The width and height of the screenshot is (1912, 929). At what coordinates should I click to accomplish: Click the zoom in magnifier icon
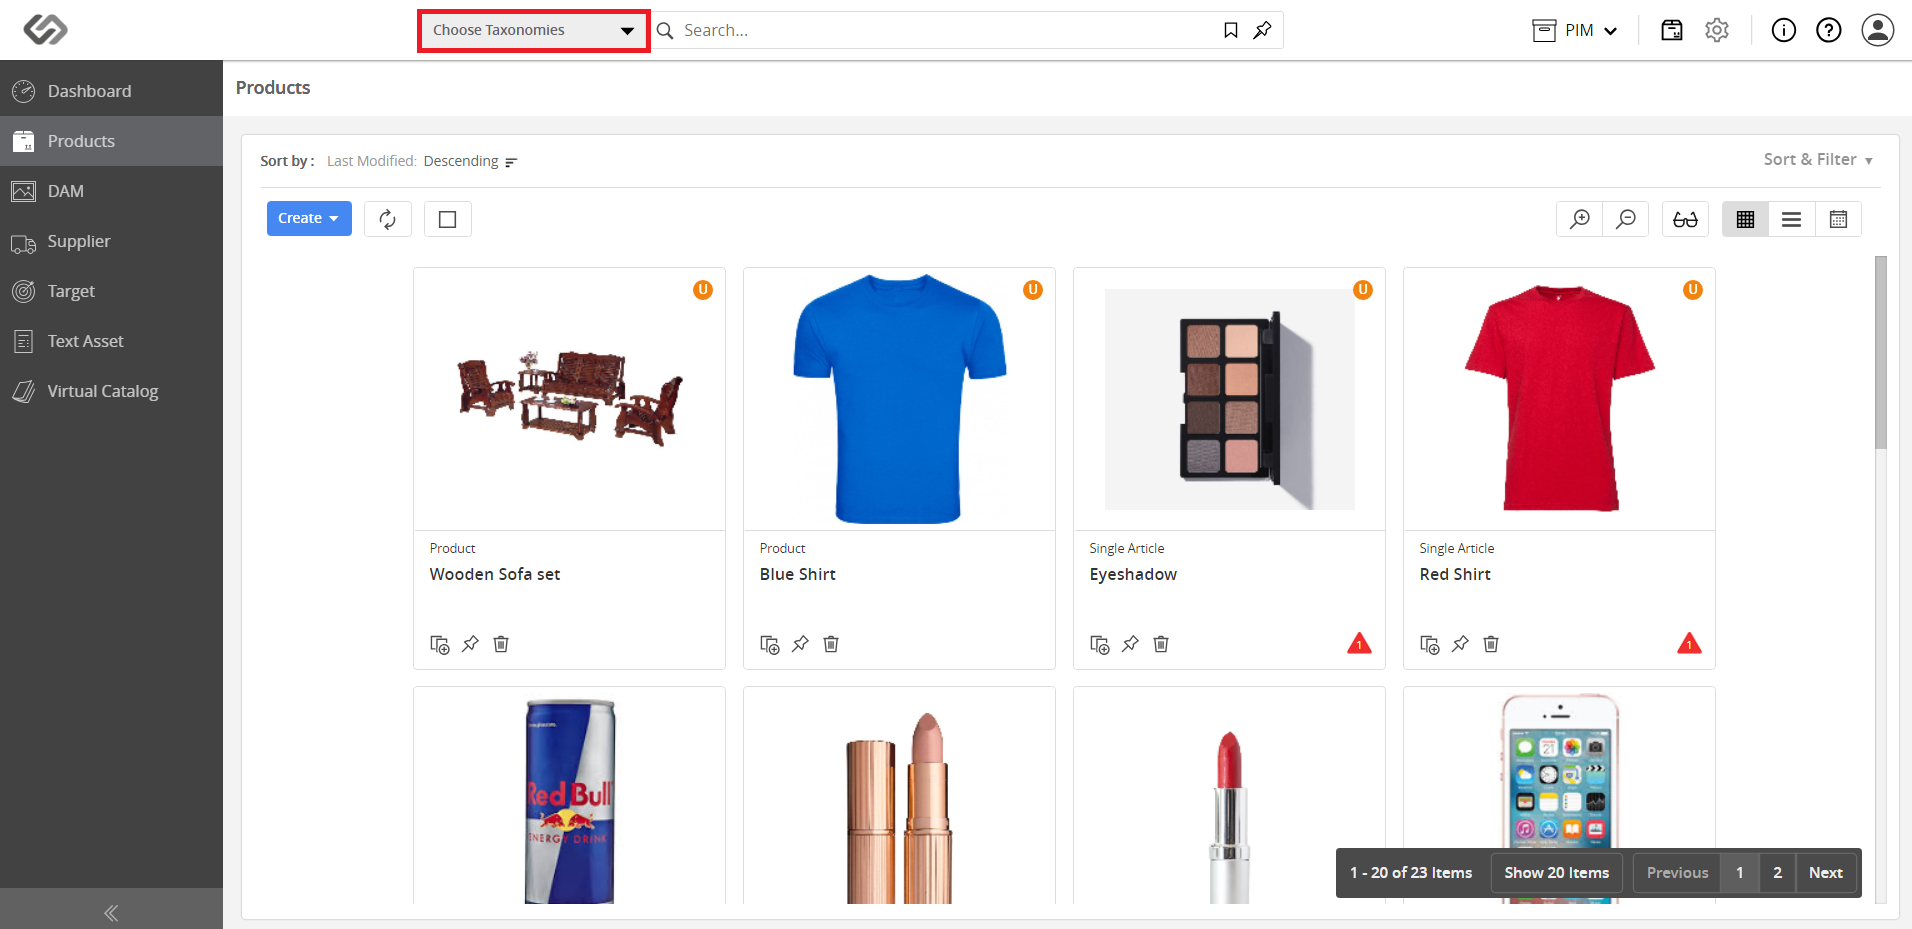pyautogui.click(x=1580, y=219)
